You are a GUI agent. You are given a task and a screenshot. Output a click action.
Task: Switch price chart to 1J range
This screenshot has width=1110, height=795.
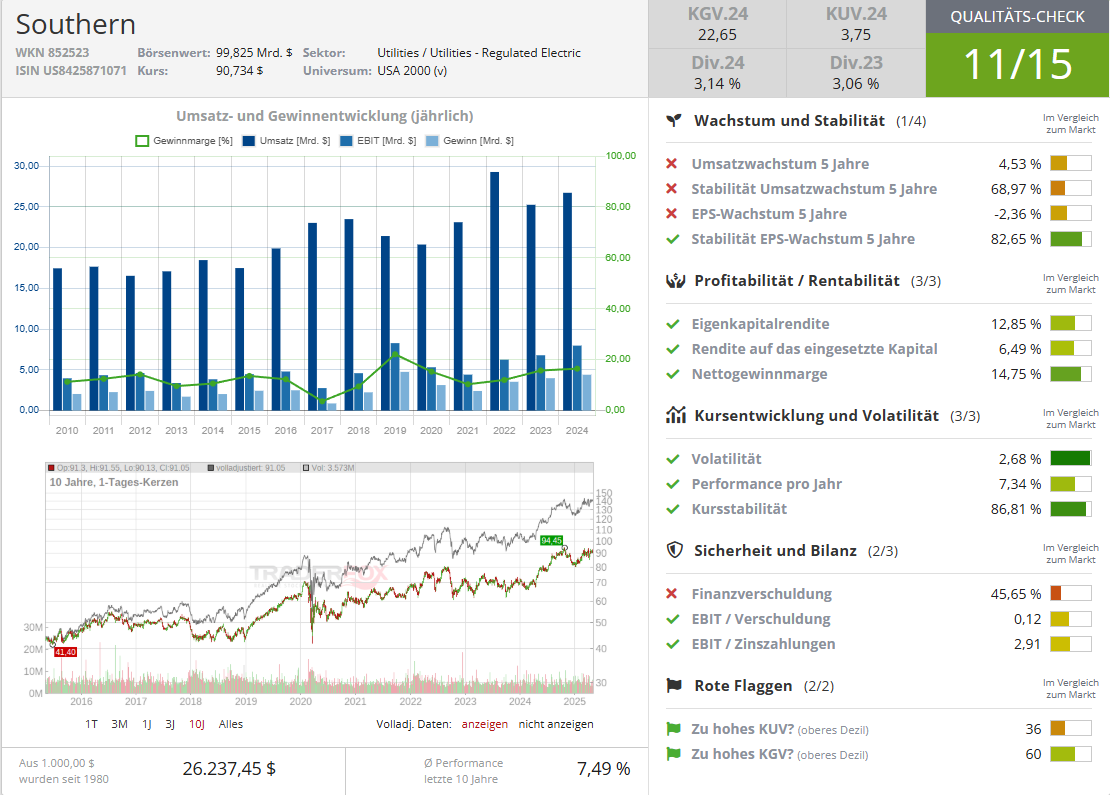(x=147, y=724)
